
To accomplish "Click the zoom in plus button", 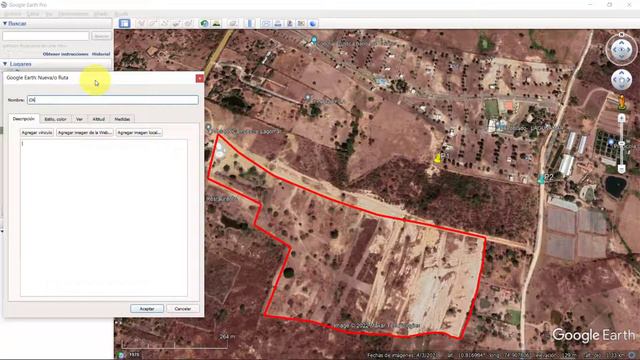I will [621, 119].
